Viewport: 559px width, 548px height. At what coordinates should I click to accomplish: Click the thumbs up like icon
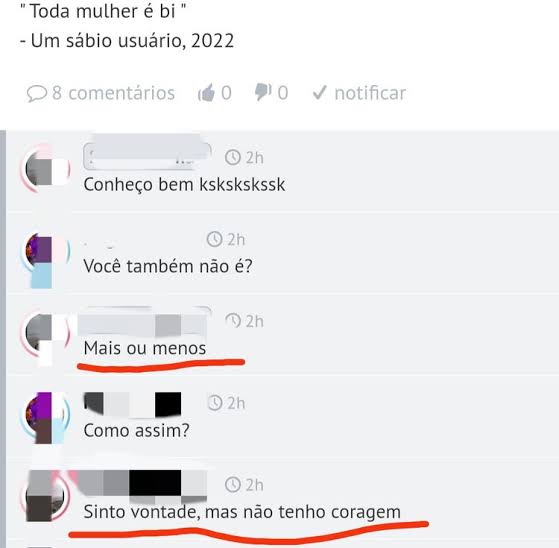pyautogui.click(x=206, y=93)
